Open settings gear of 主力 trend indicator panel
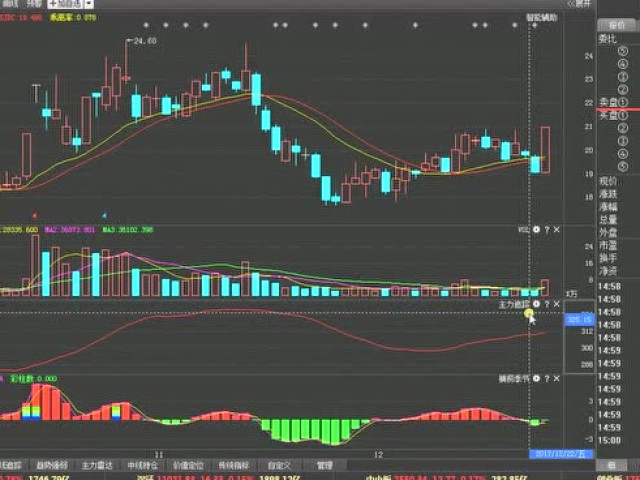This screenshot has height=480, width=640. 536,304
